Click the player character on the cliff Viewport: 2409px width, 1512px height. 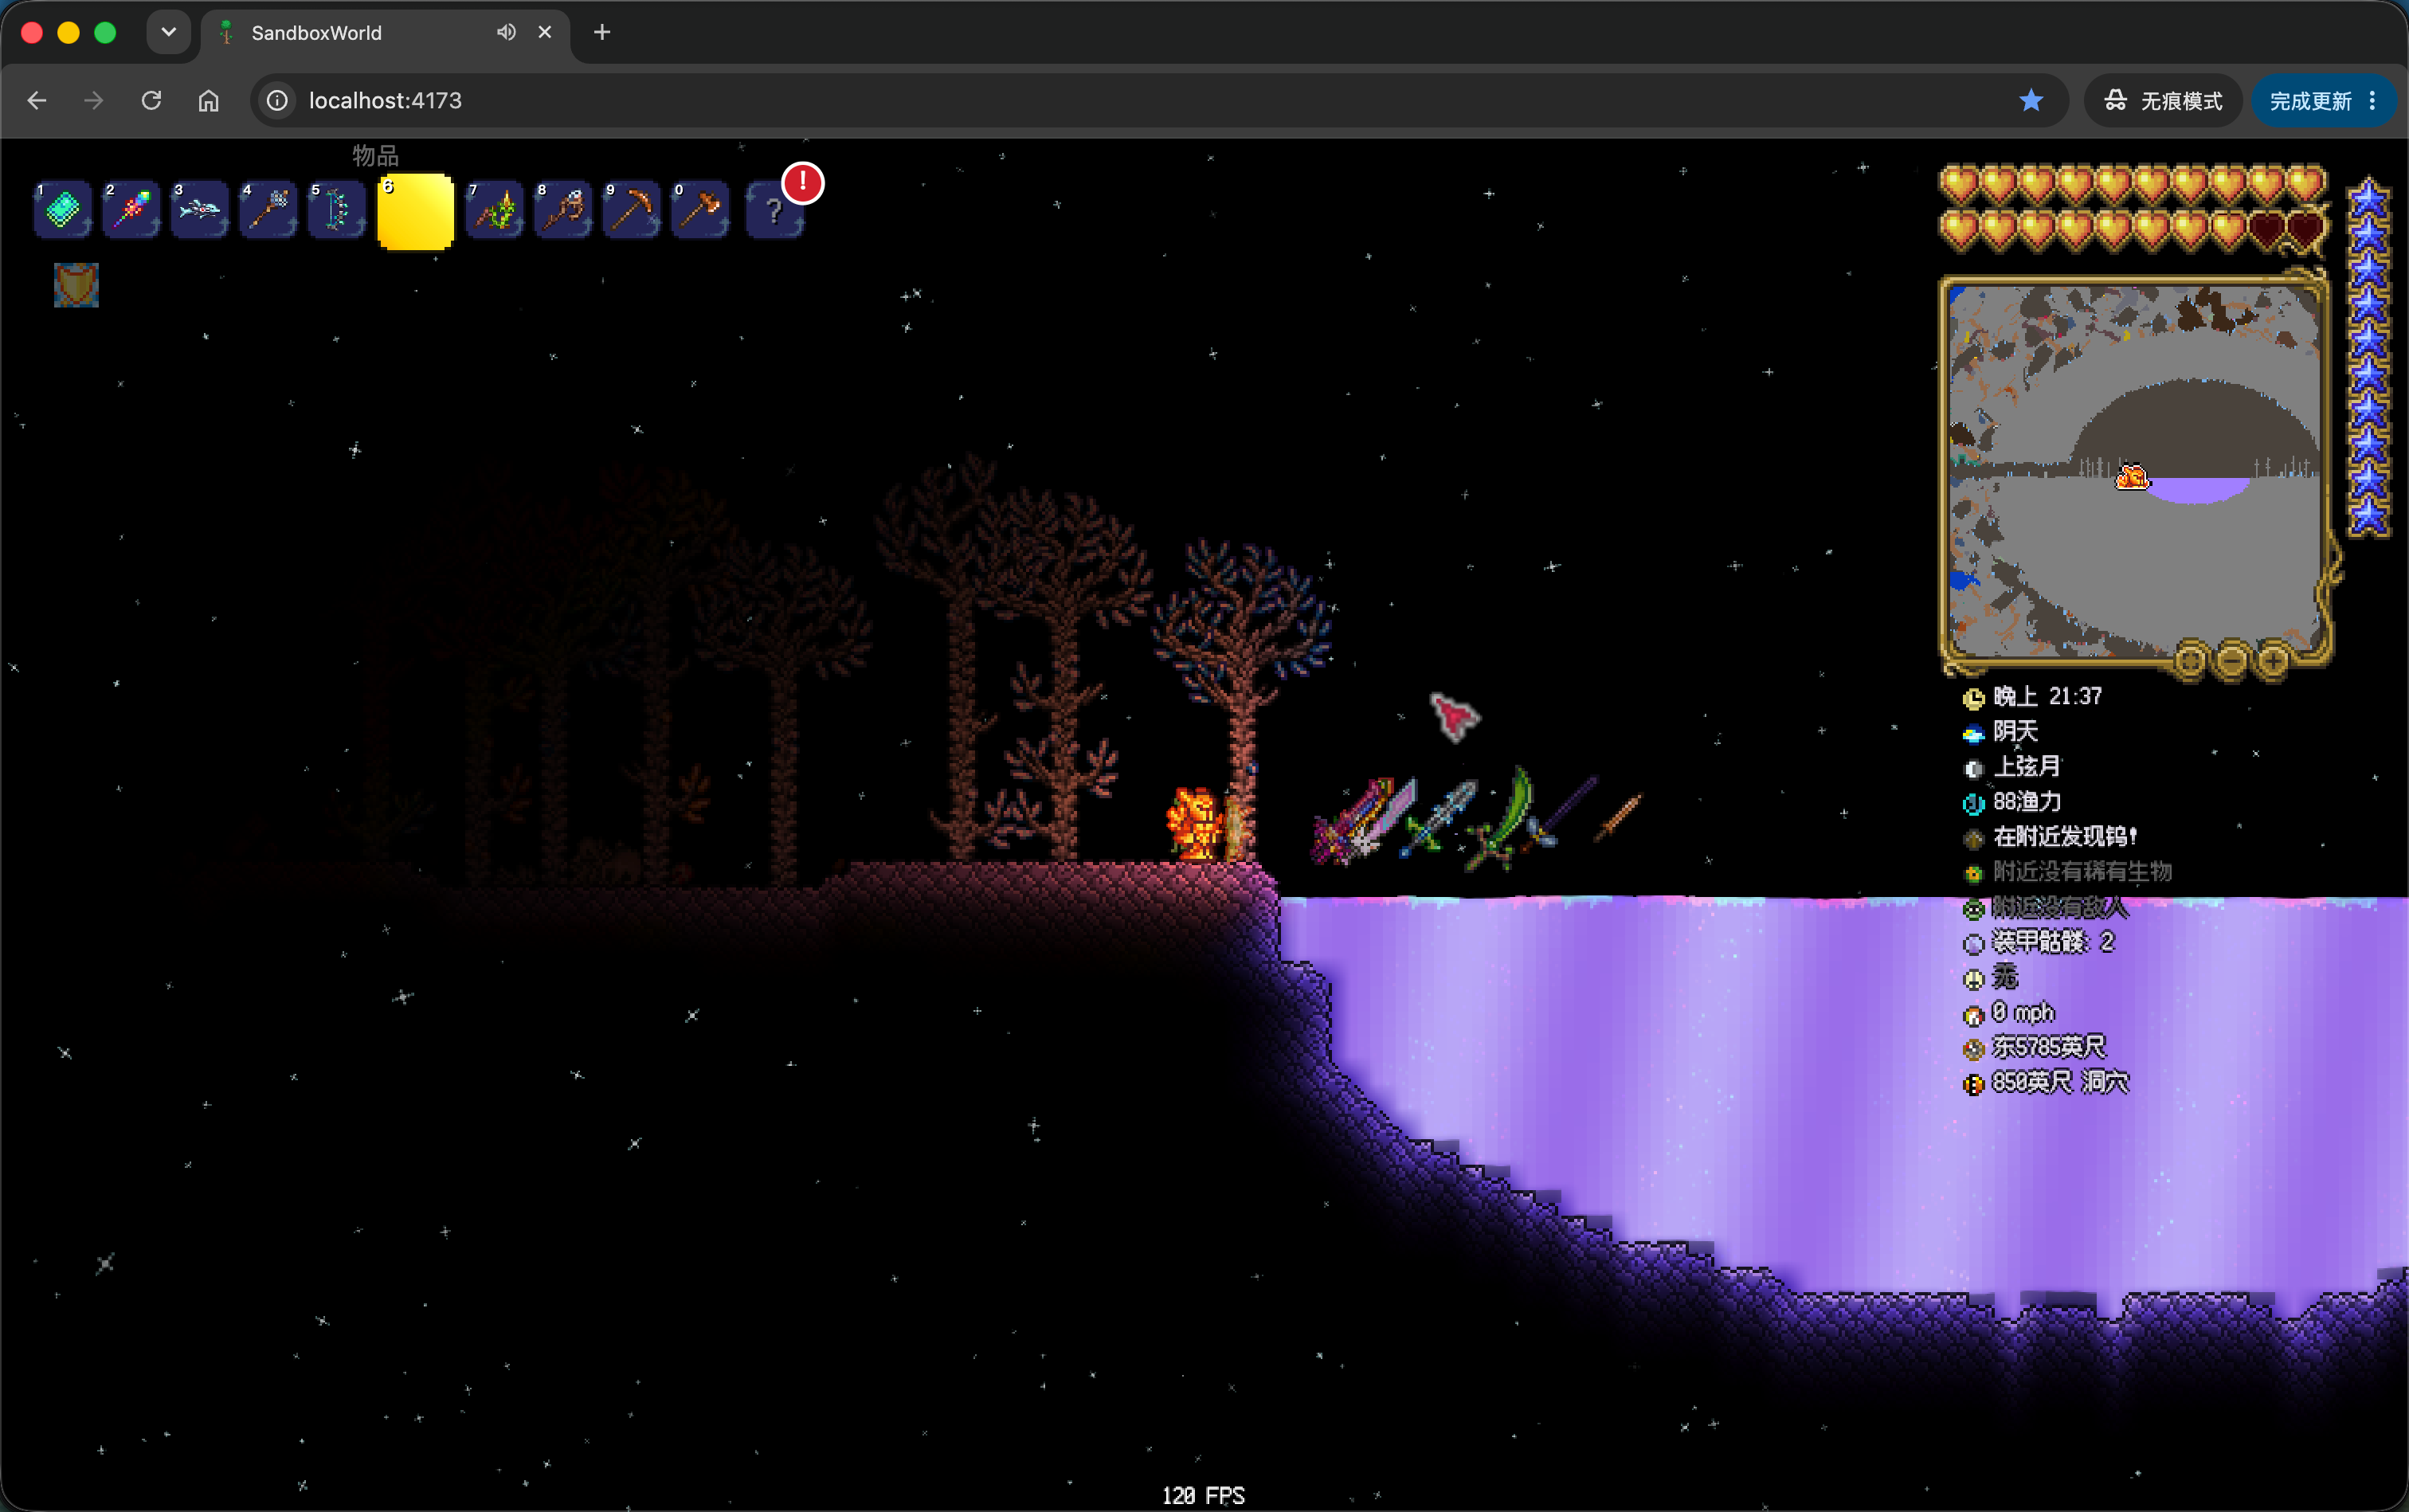[1196, 824]
